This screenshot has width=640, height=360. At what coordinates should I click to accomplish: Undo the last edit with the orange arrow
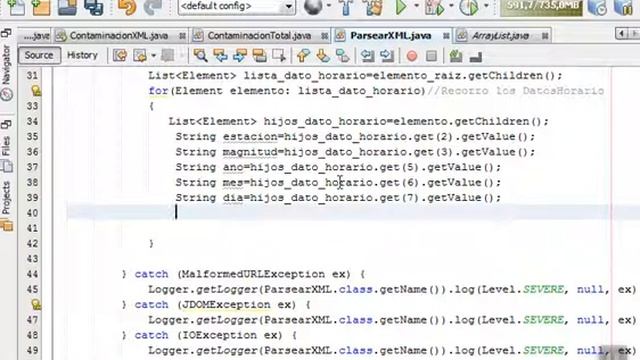point(127,7)
